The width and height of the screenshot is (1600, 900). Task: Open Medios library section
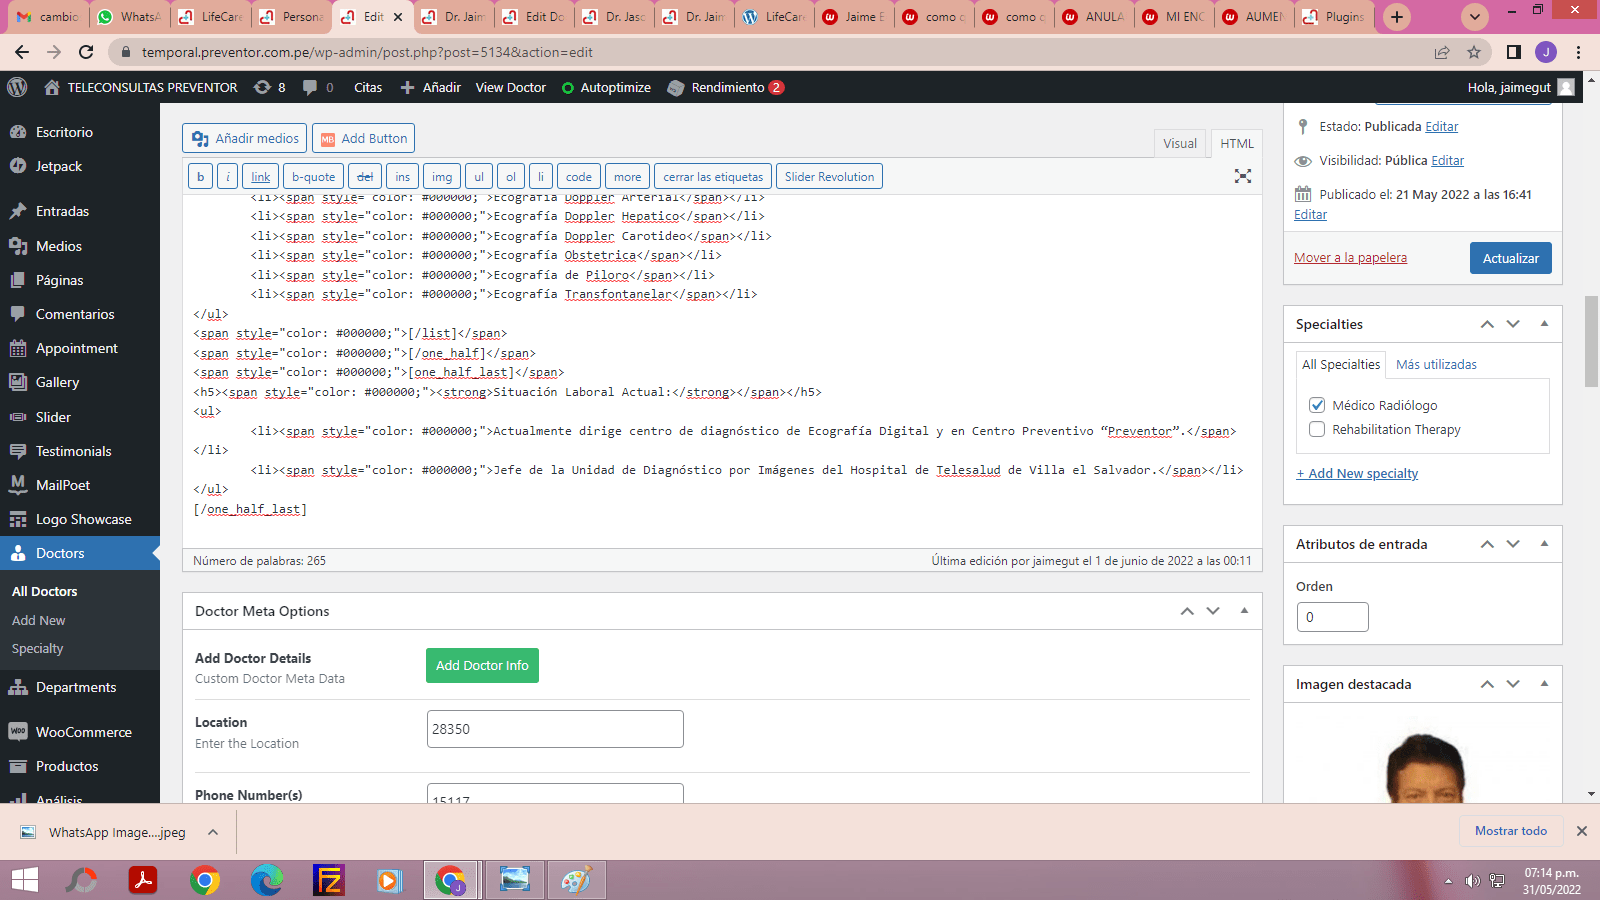tap(59, 246)
